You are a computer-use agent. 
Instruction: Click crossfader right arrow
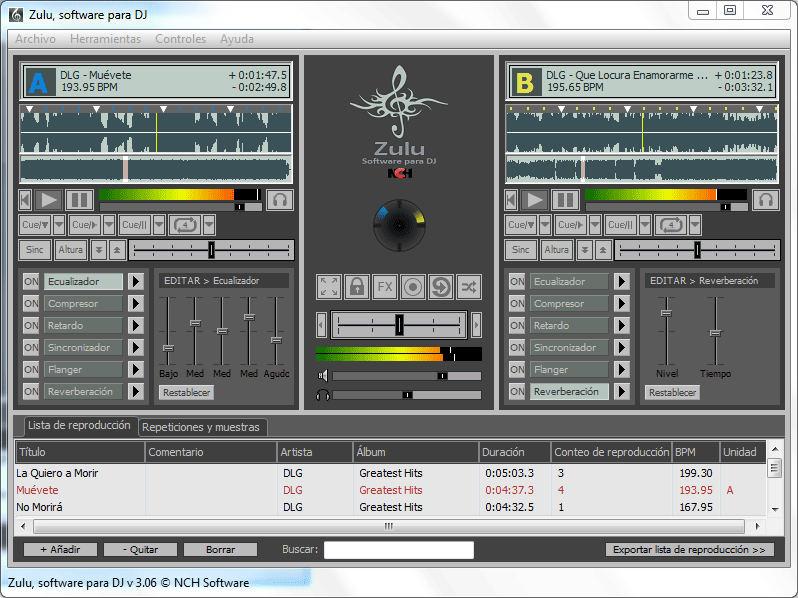[x=476, y=325]
